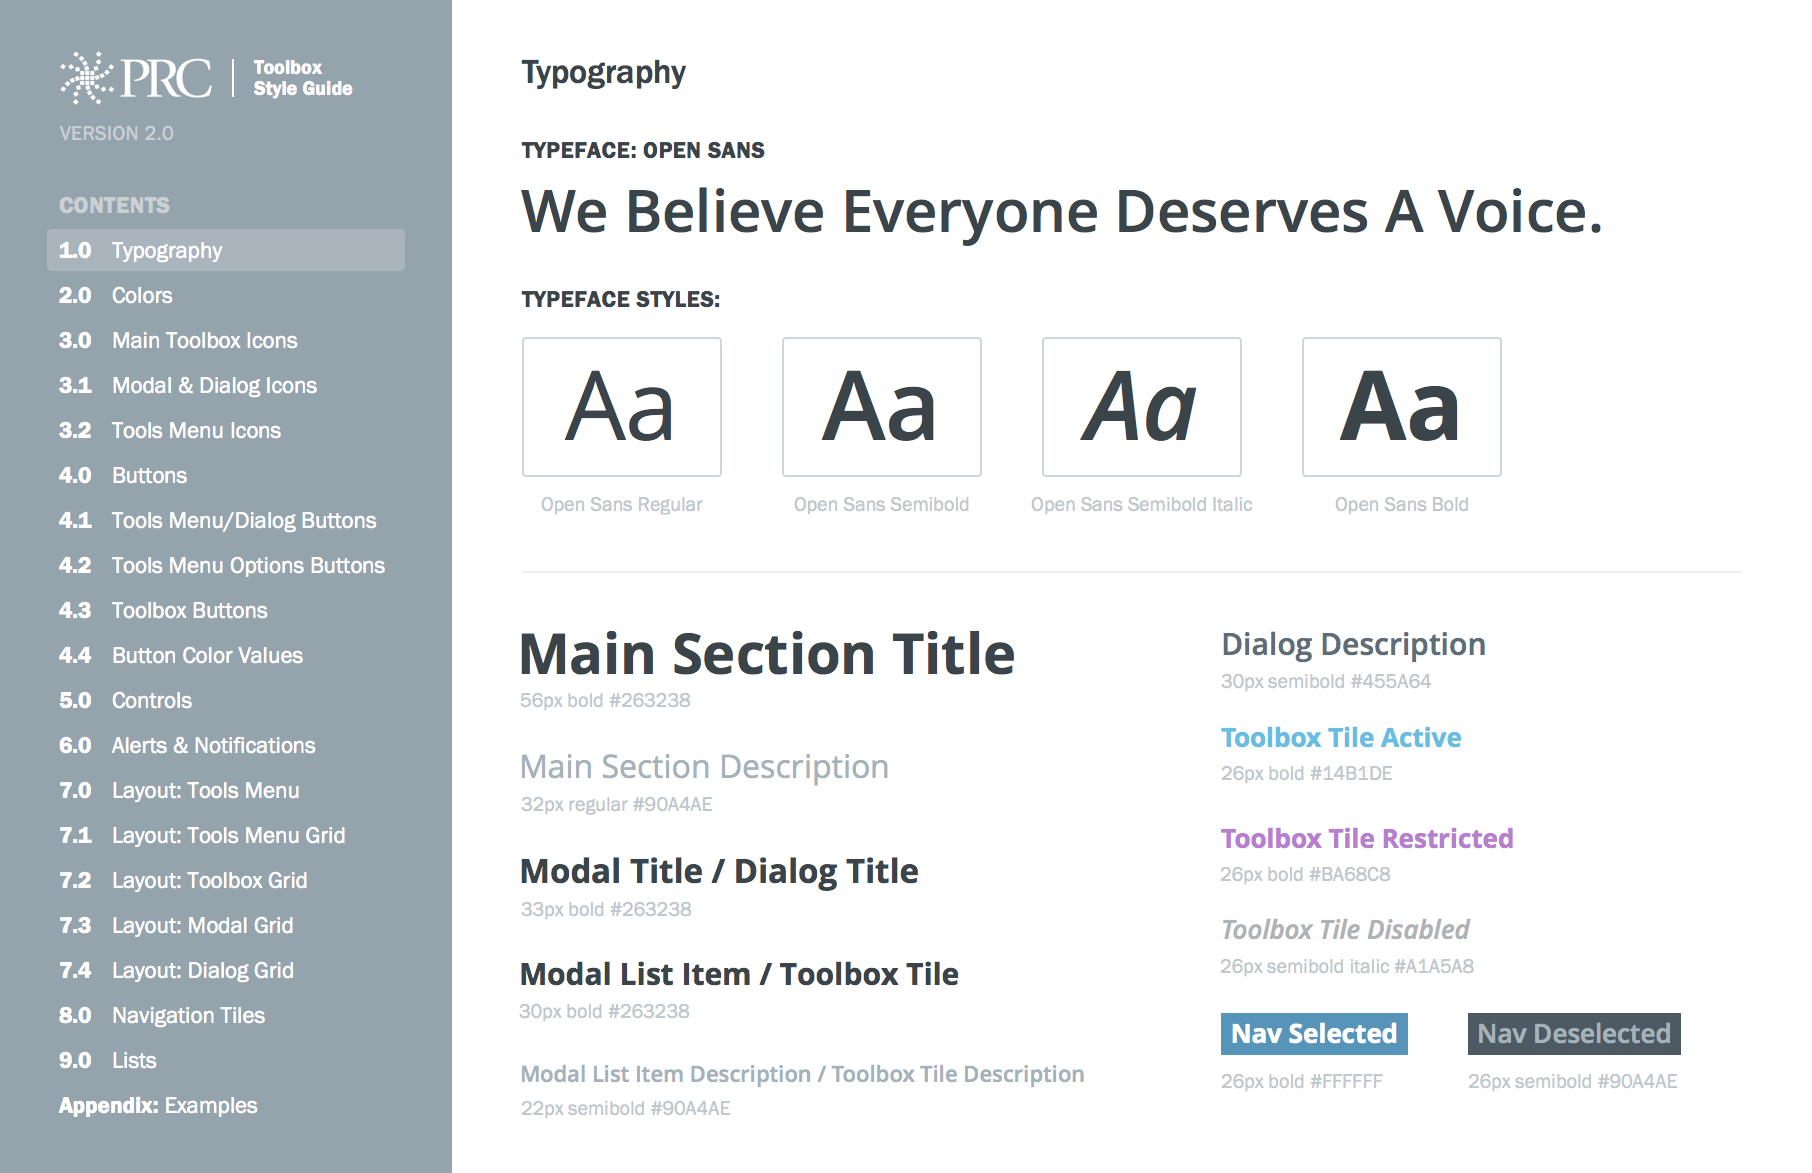Click the PRC starburst logo icon
The height and width of the screenshot is (1173, 1812).
[87, 78]
